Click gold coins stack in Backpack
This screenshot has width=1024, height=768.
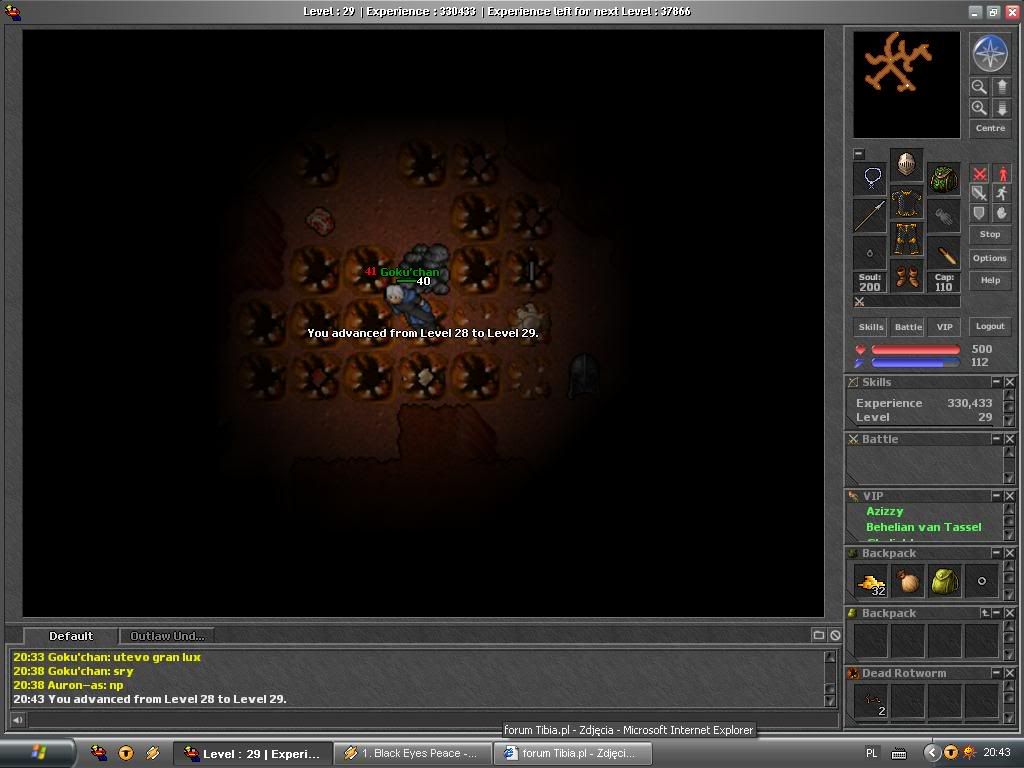(871, 582)
